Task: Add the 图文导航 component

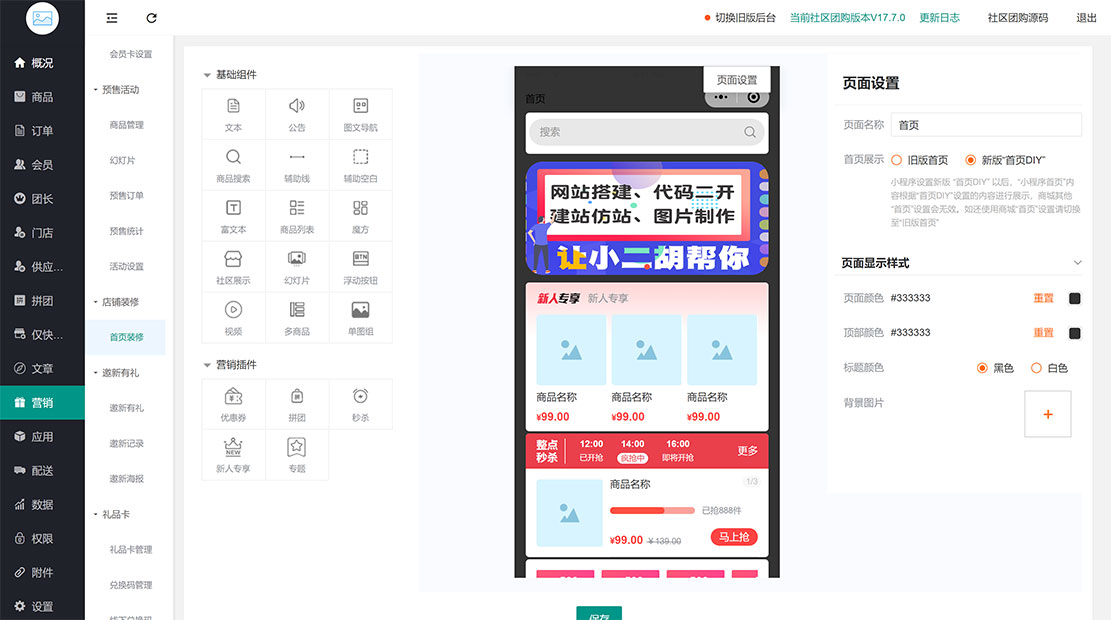Action: (361, 115)
